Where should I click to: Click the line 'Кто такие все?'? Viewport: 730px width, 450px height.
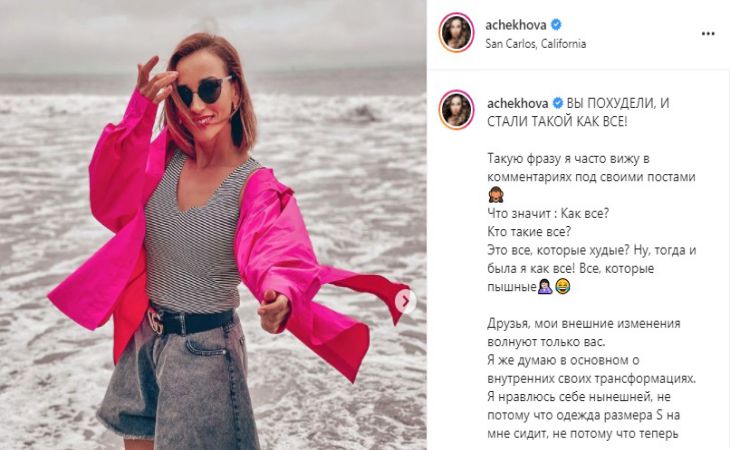tap(529, 232)
